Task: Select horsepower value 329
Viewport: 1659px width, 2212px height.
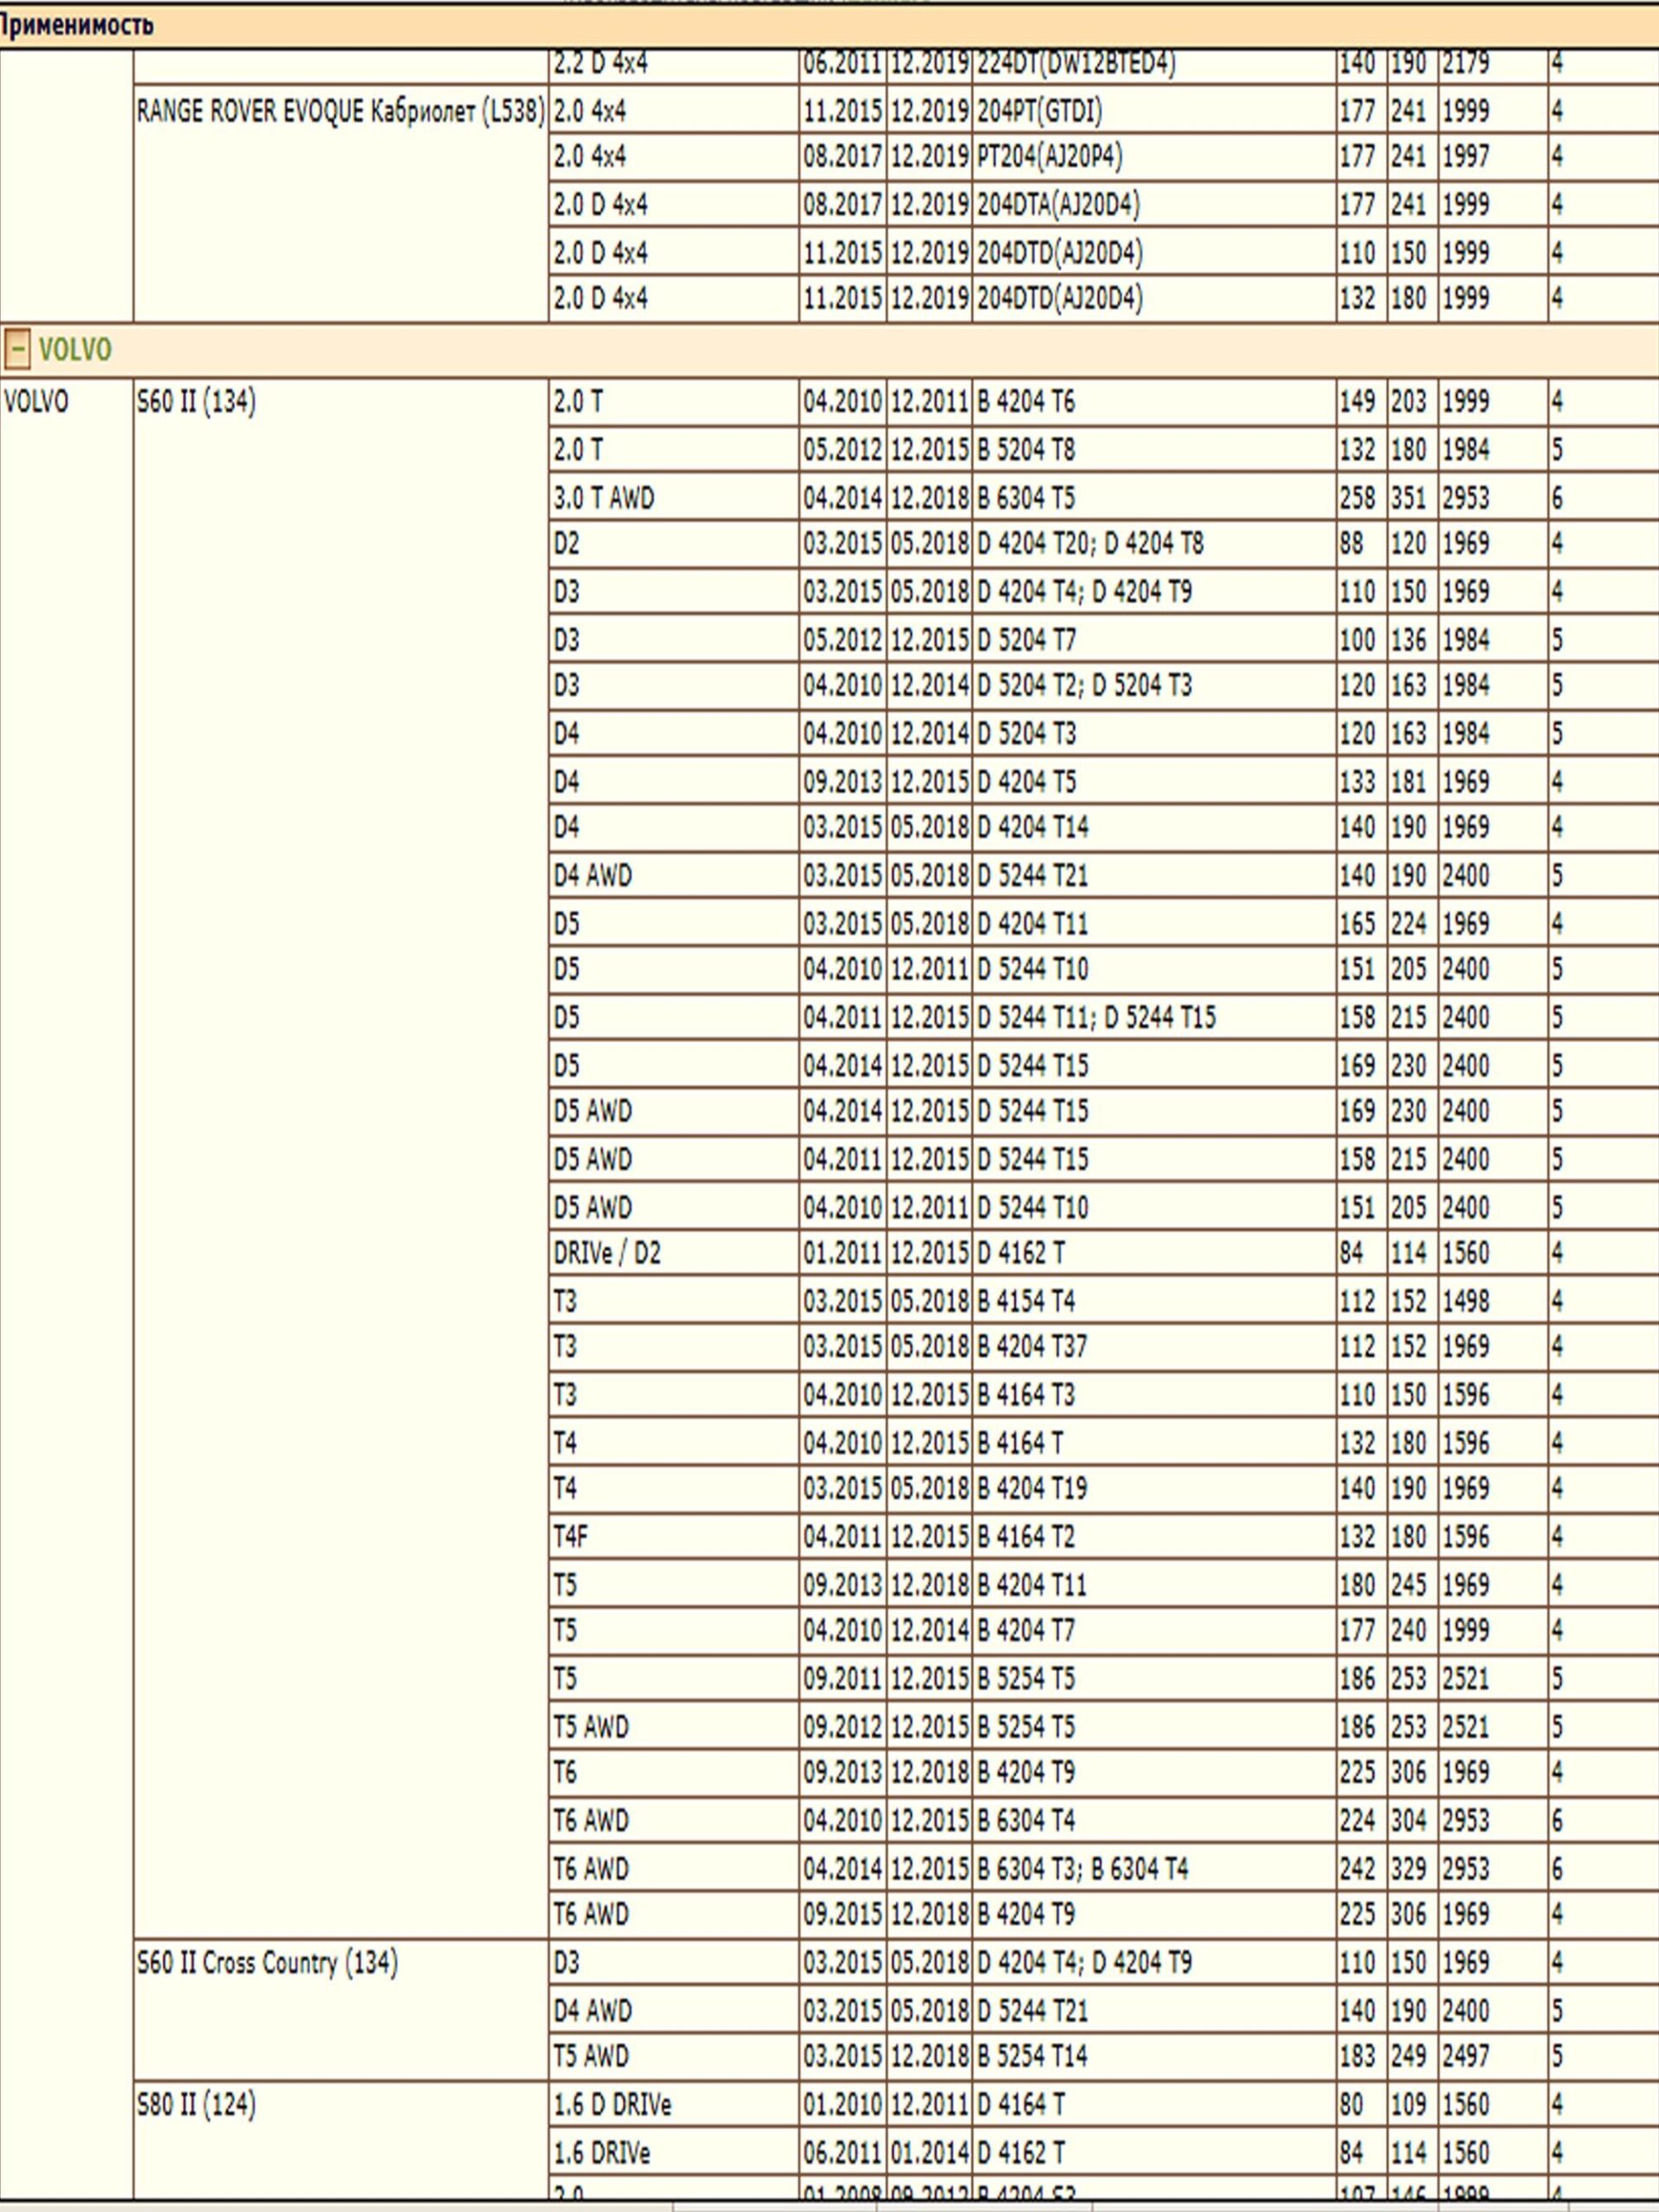Action: click(1409, 1869)
